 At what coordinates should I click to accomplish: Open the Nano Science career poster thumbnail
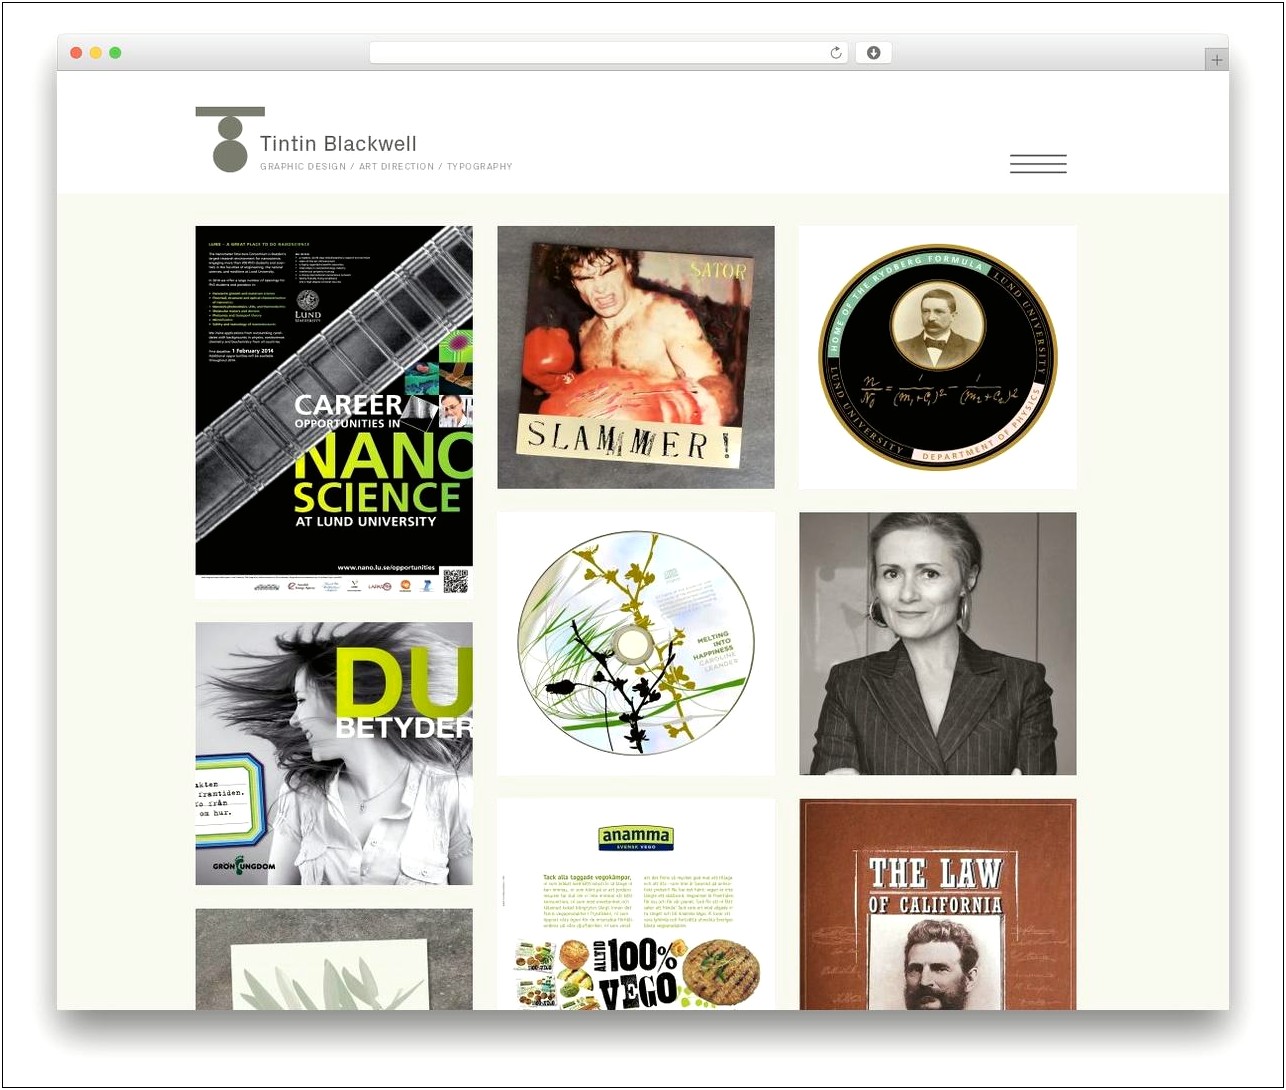tap(334, 412)
